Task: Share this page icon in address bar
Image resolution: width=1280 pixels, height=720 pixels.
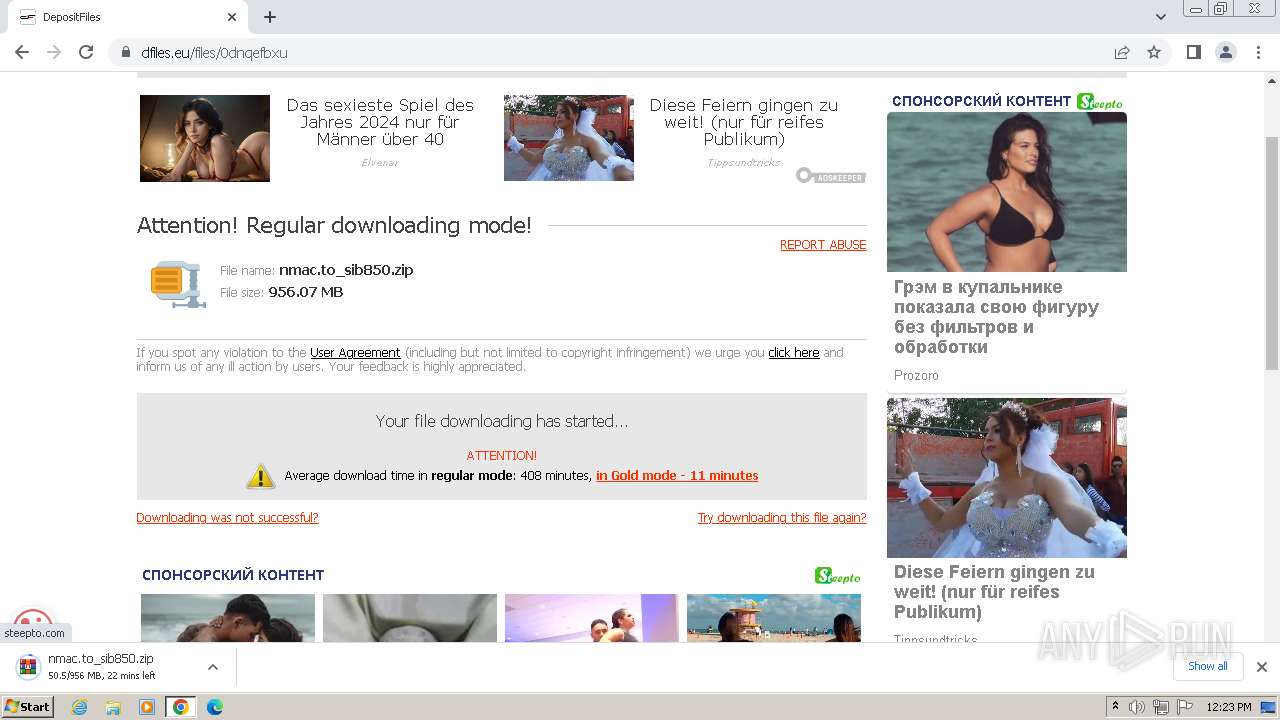Action: tap(1122, 52)
